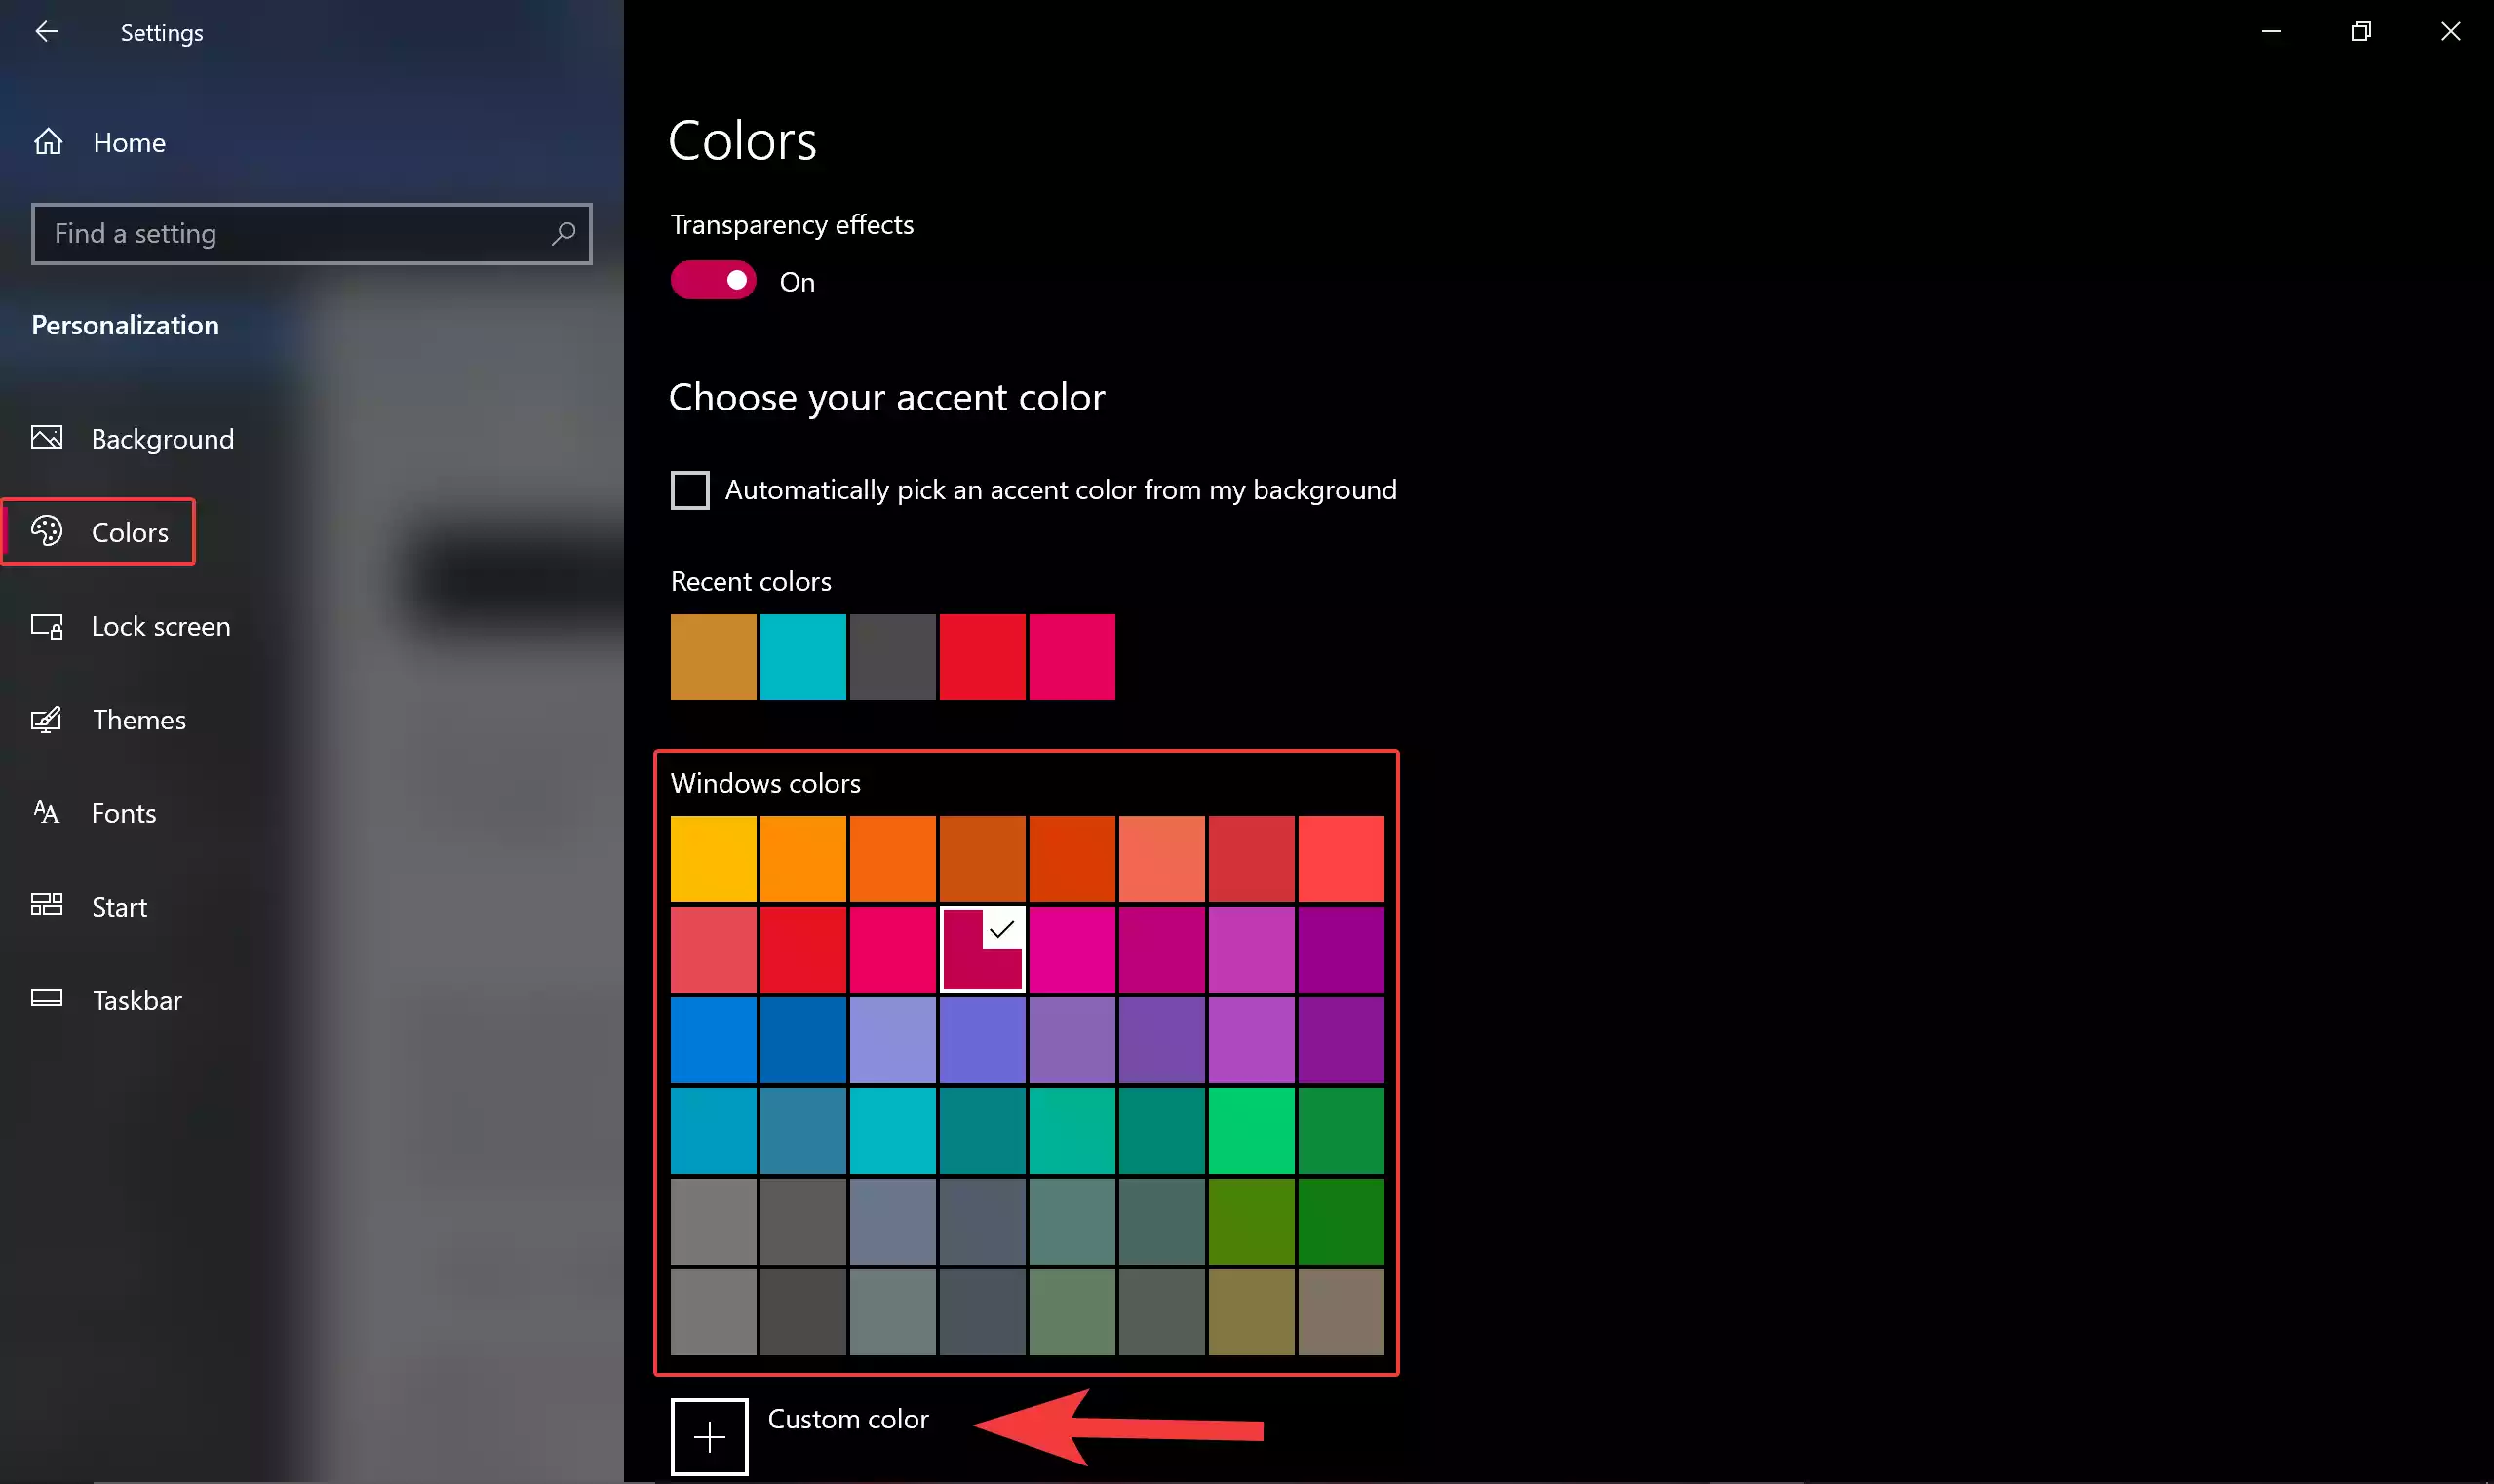Click the Home house icon
This screenshot has width=2494, height=1484.
tap(47, 141)
